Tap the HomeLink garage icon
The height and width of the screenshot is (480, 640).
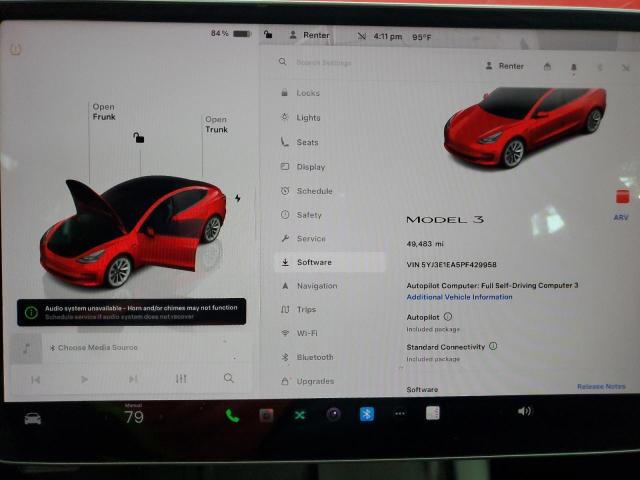tap(547, 66)
